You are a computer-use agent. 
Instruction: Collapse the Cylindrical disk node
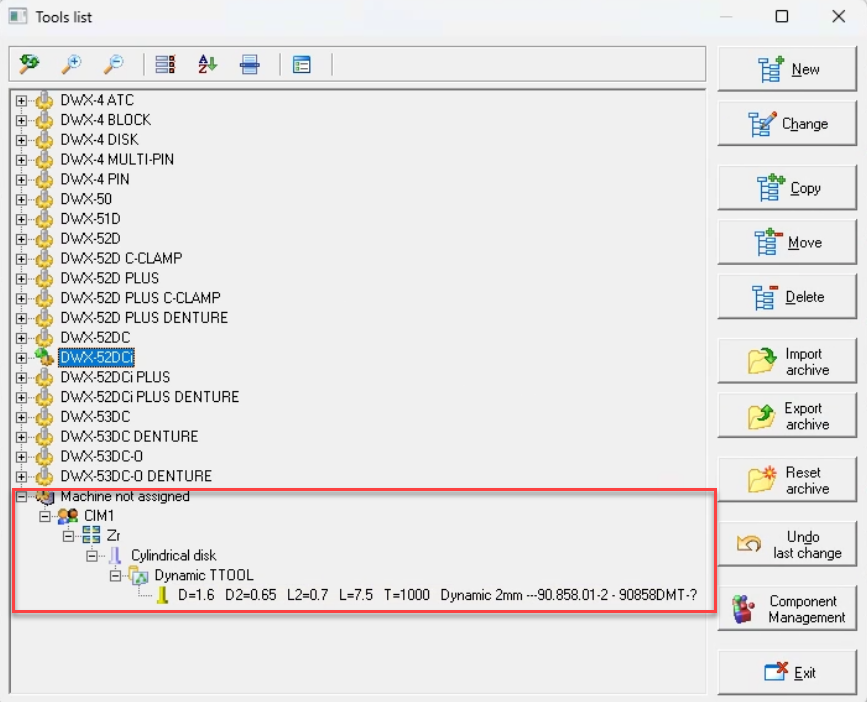coord(92,556)
